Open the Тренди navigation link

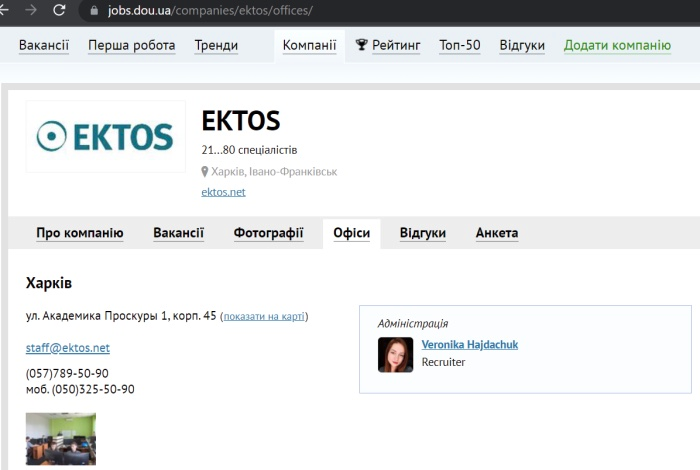coord(216,45)
